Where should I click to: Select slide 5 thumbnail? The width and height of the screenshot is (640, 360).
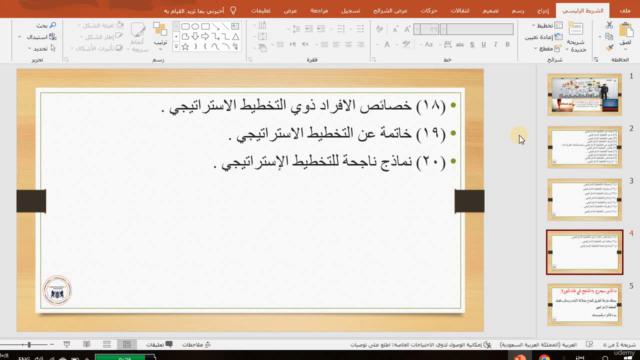[x=584, y=305]
